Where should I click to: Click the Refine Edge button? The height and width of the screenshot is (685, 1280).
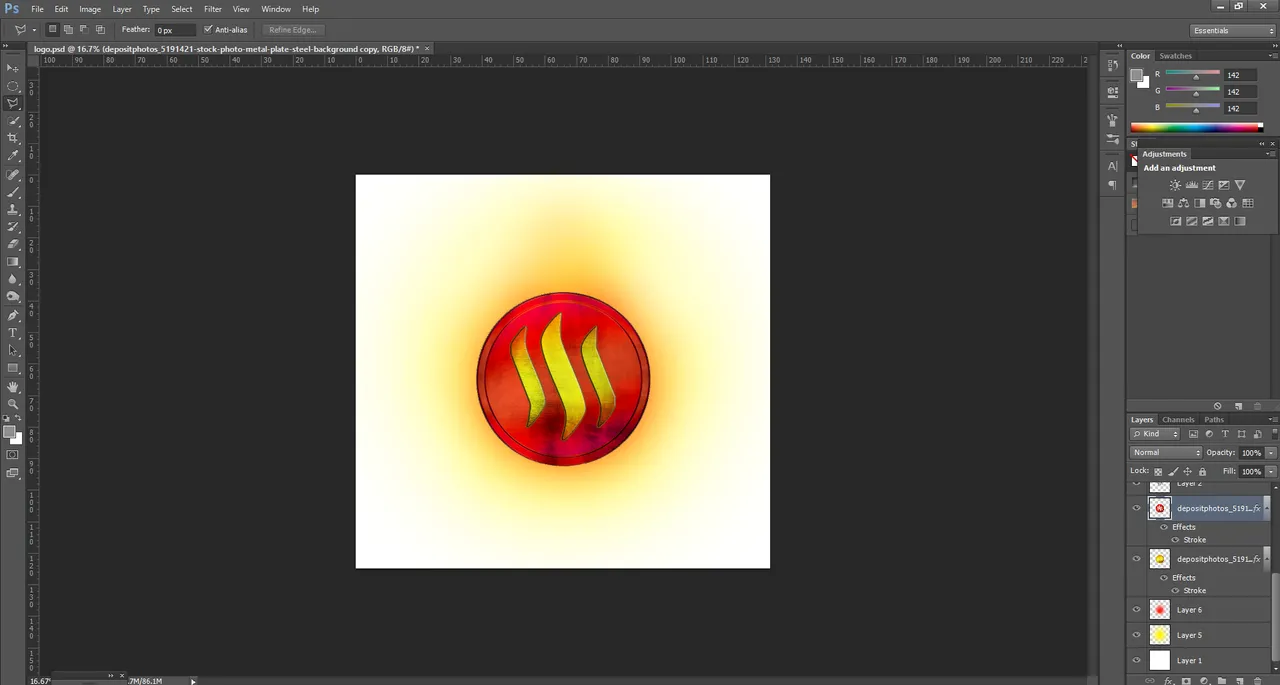(x=292, y=30)
